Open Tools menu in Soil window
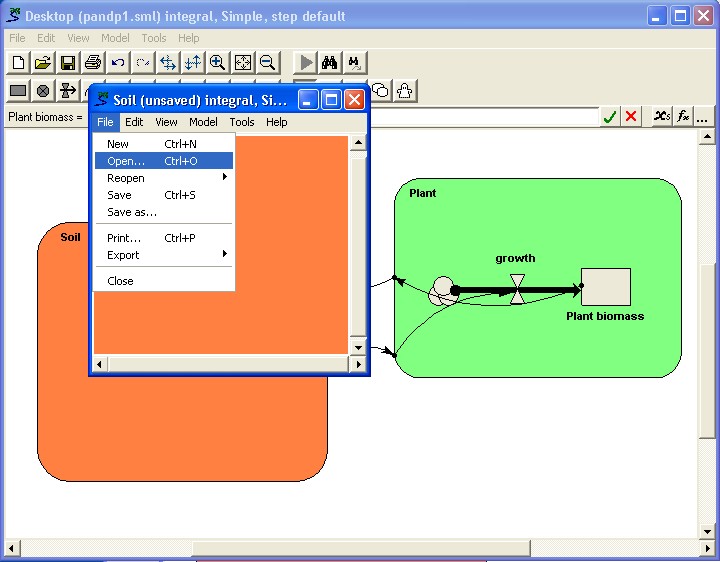Image resolution: width=720 pixels, height=562 pixels. 242,122
